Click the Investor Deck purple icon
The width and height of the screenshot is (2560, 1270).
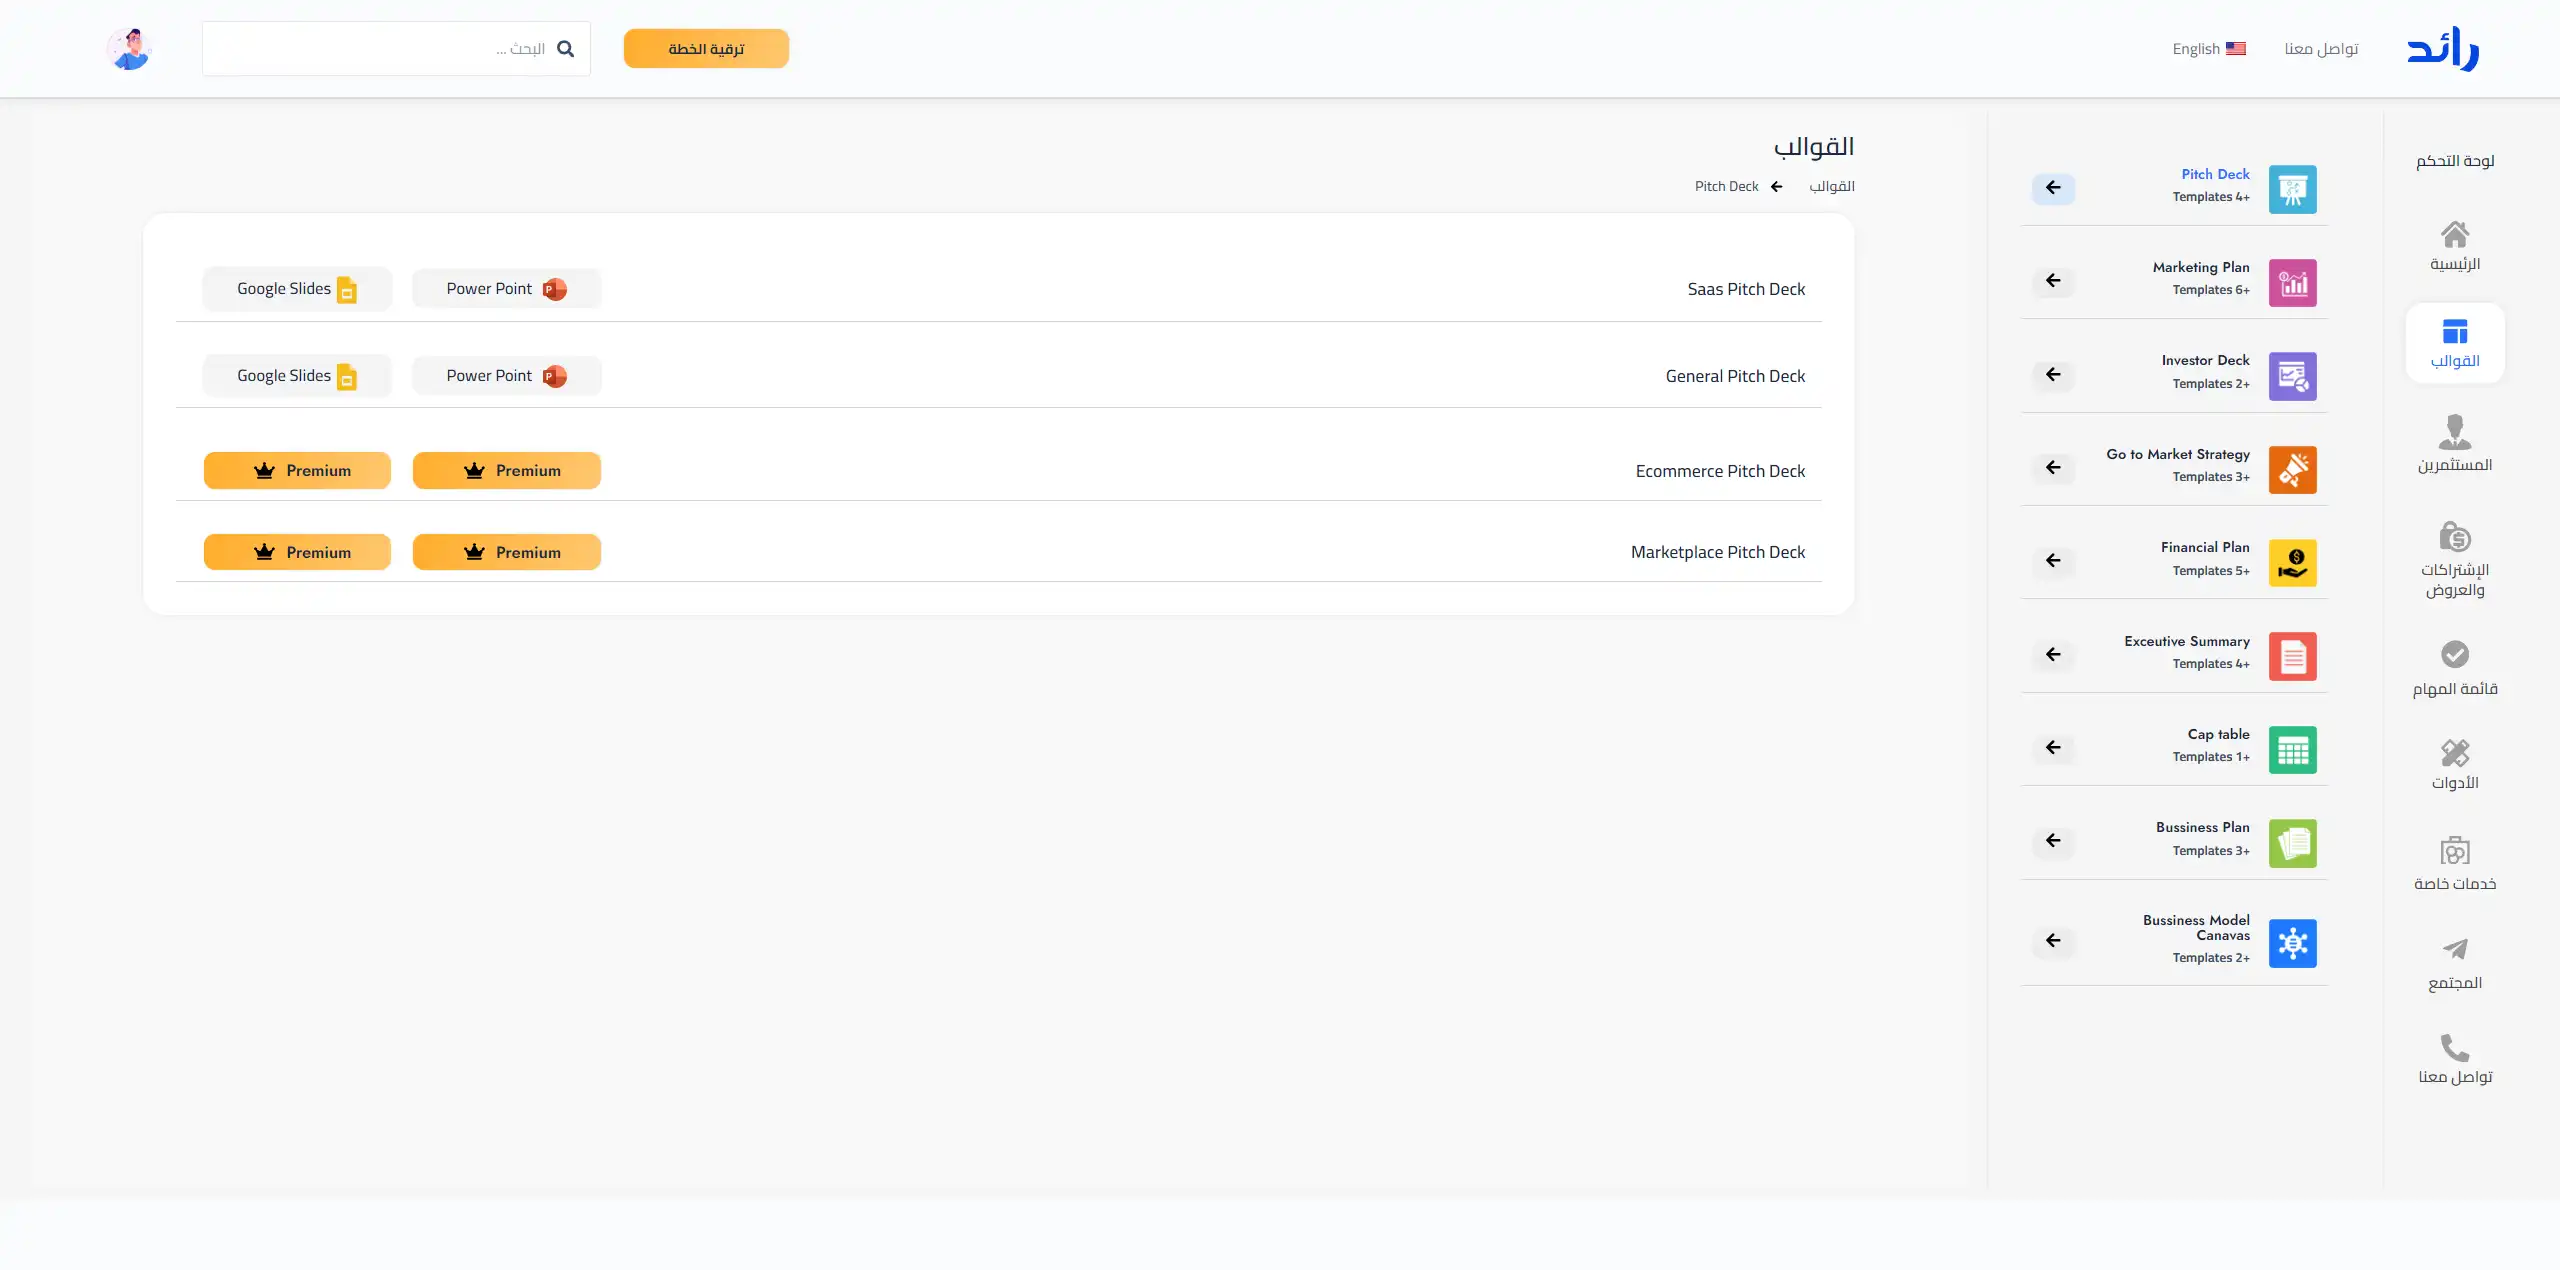point(2292,376)
